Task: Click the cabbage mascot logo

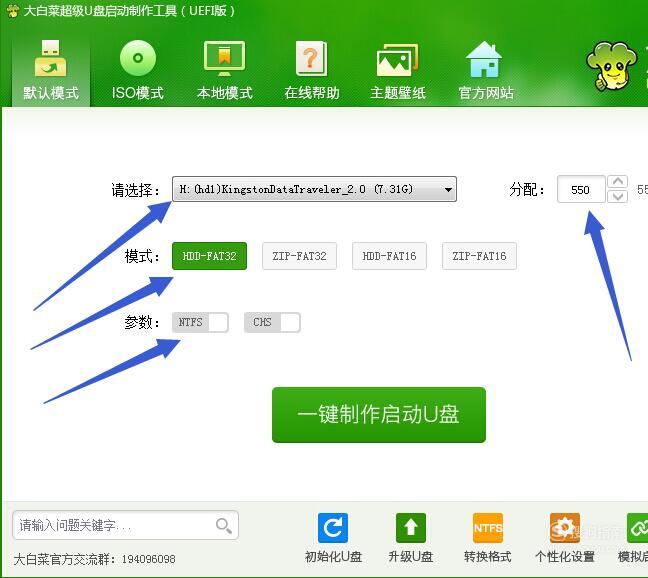Action: 612,65
